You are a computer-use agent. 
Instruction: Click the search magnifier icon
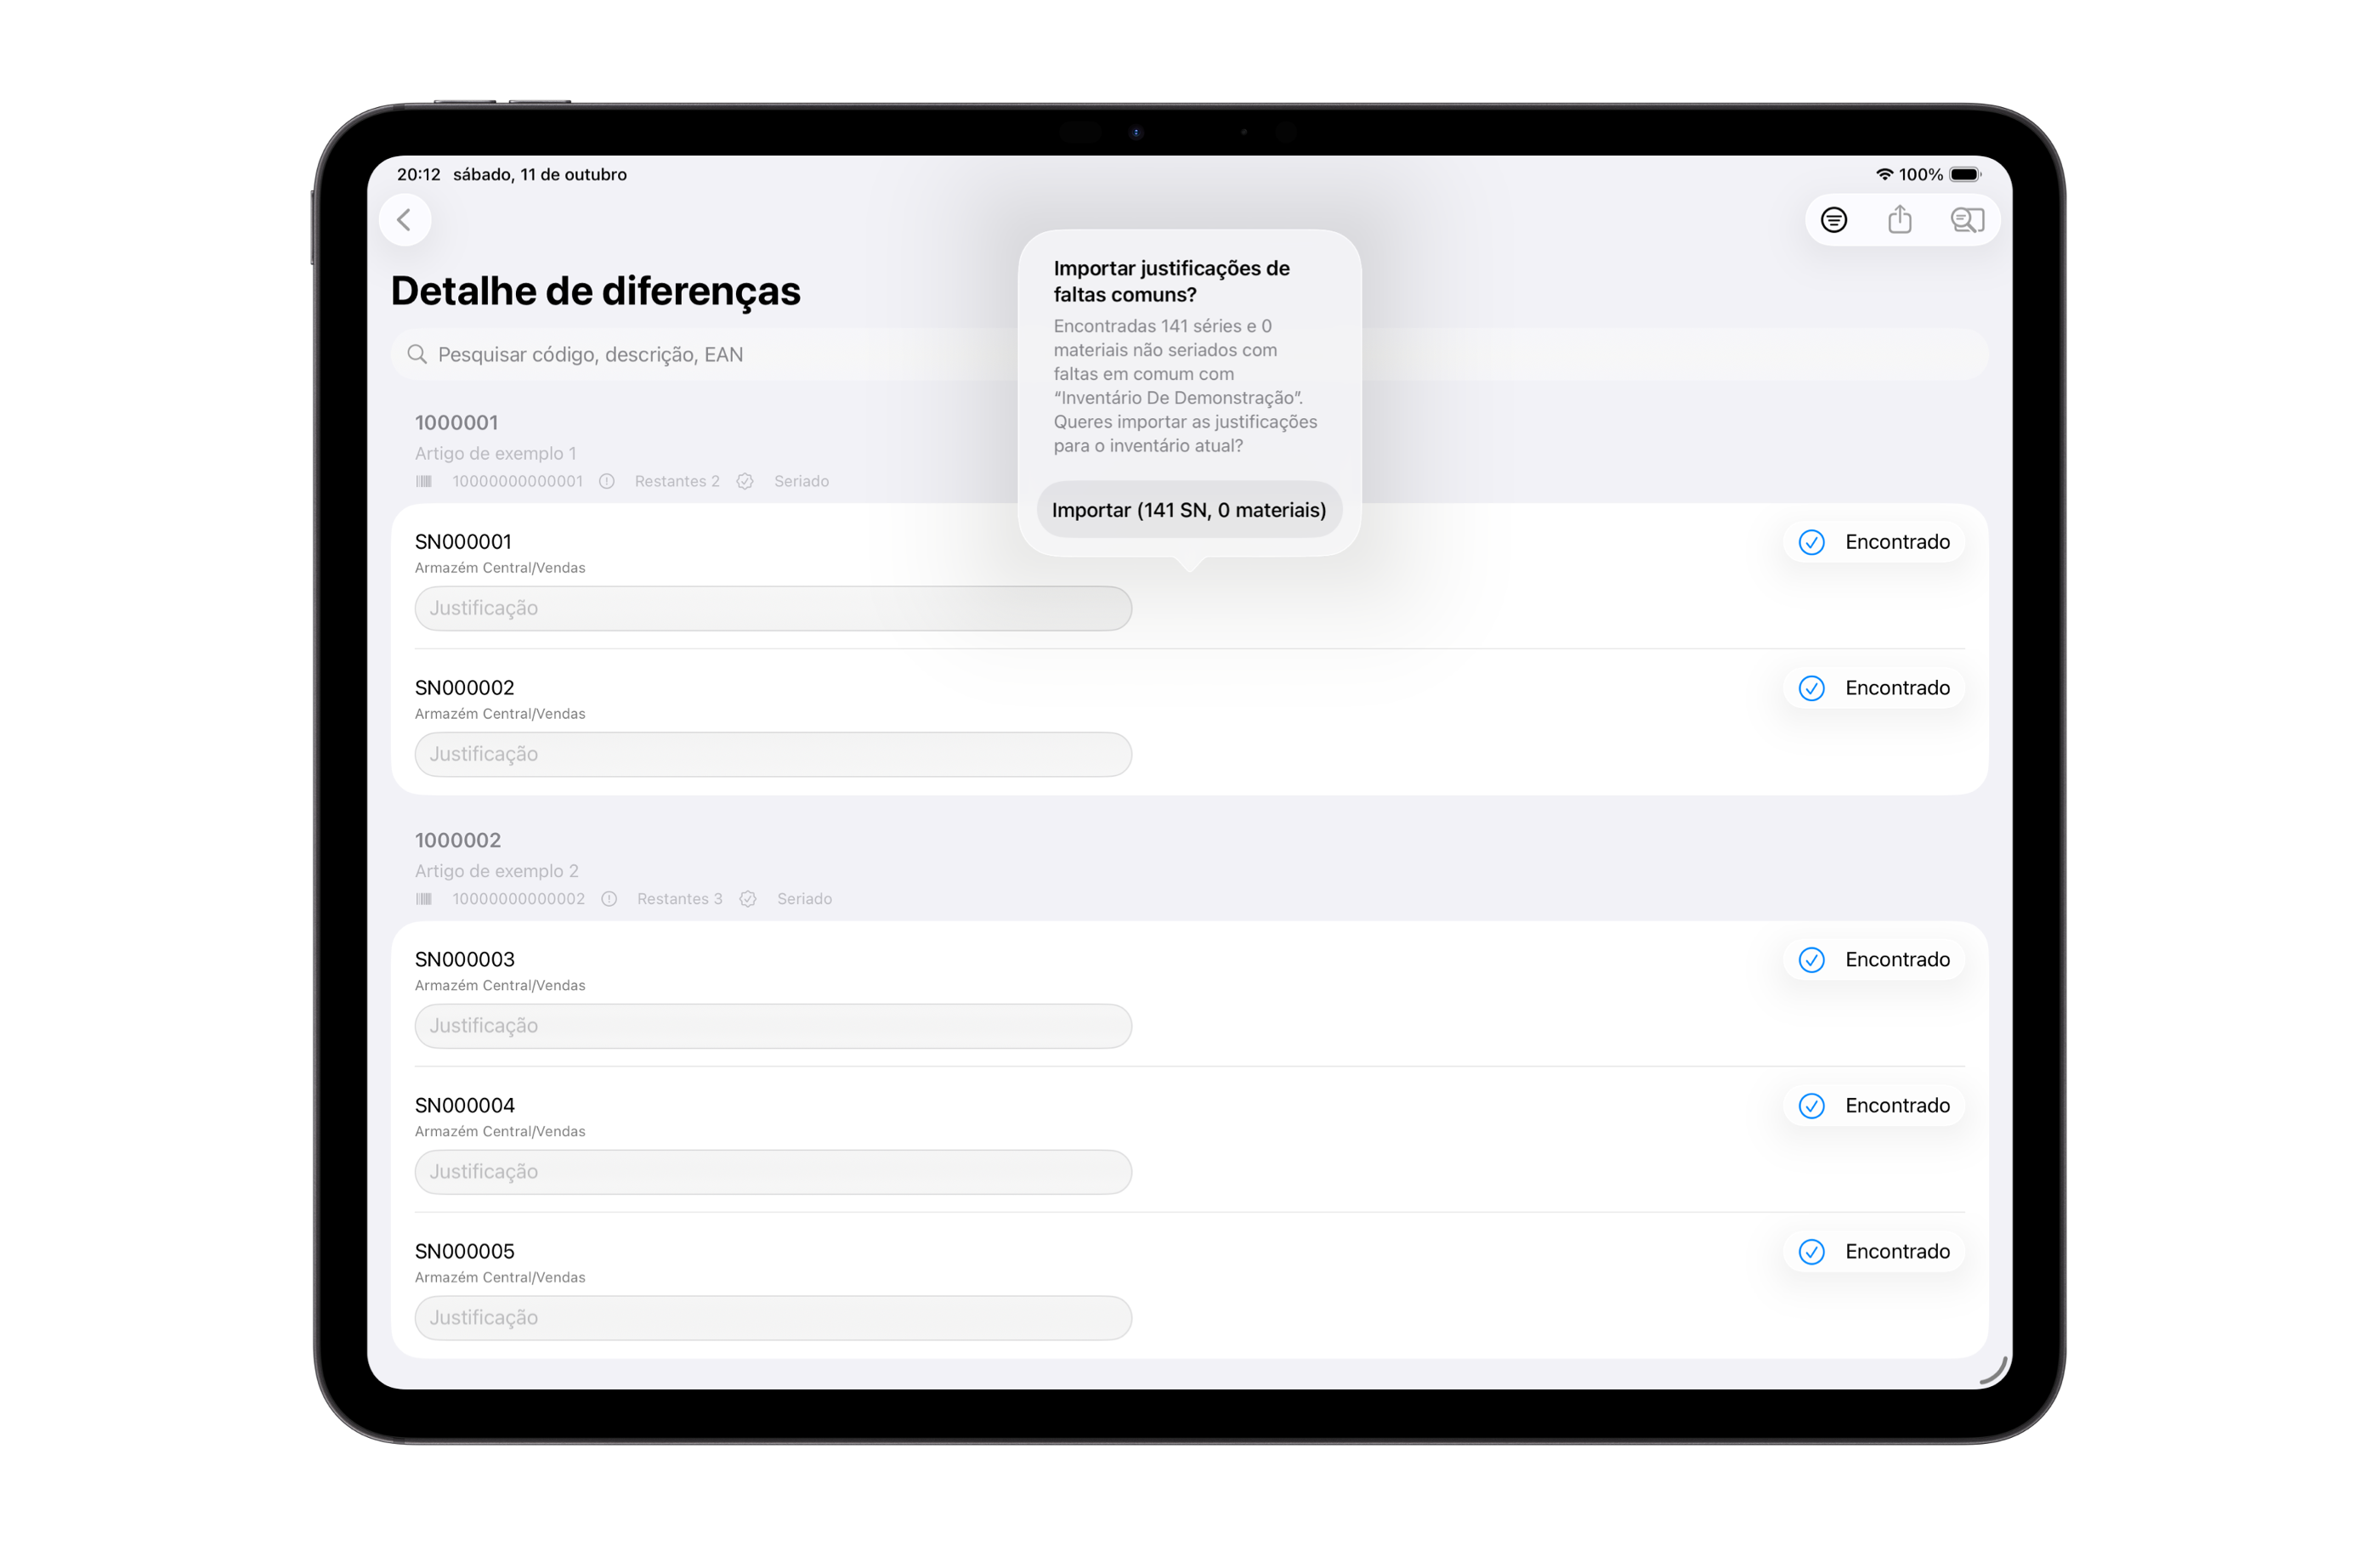[x=417, y=354]
